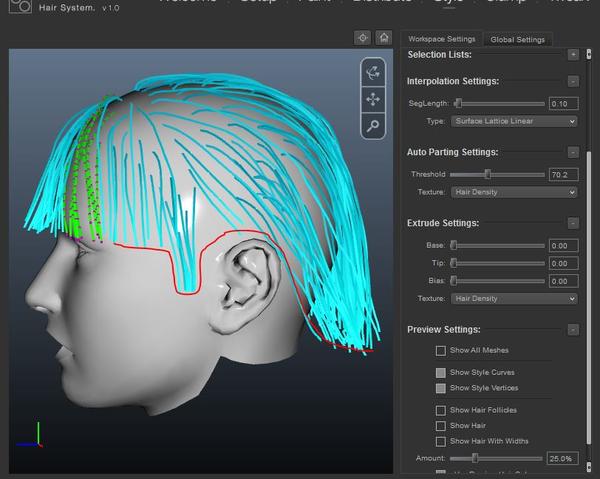
Task: Toggle the Show Style Curves checkbox
Action: coord(441,372)
